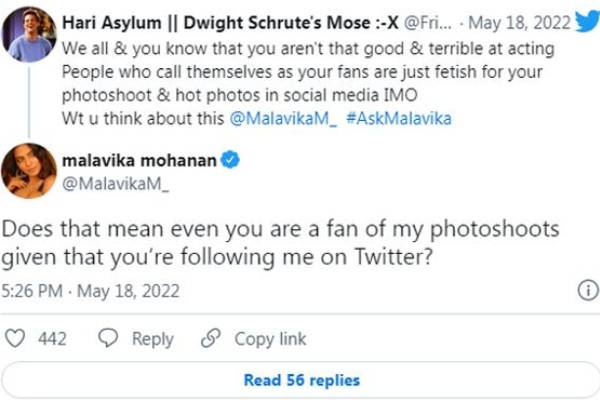Click the Reply text label
Screen dimensions: 600x400
point(152,339)
